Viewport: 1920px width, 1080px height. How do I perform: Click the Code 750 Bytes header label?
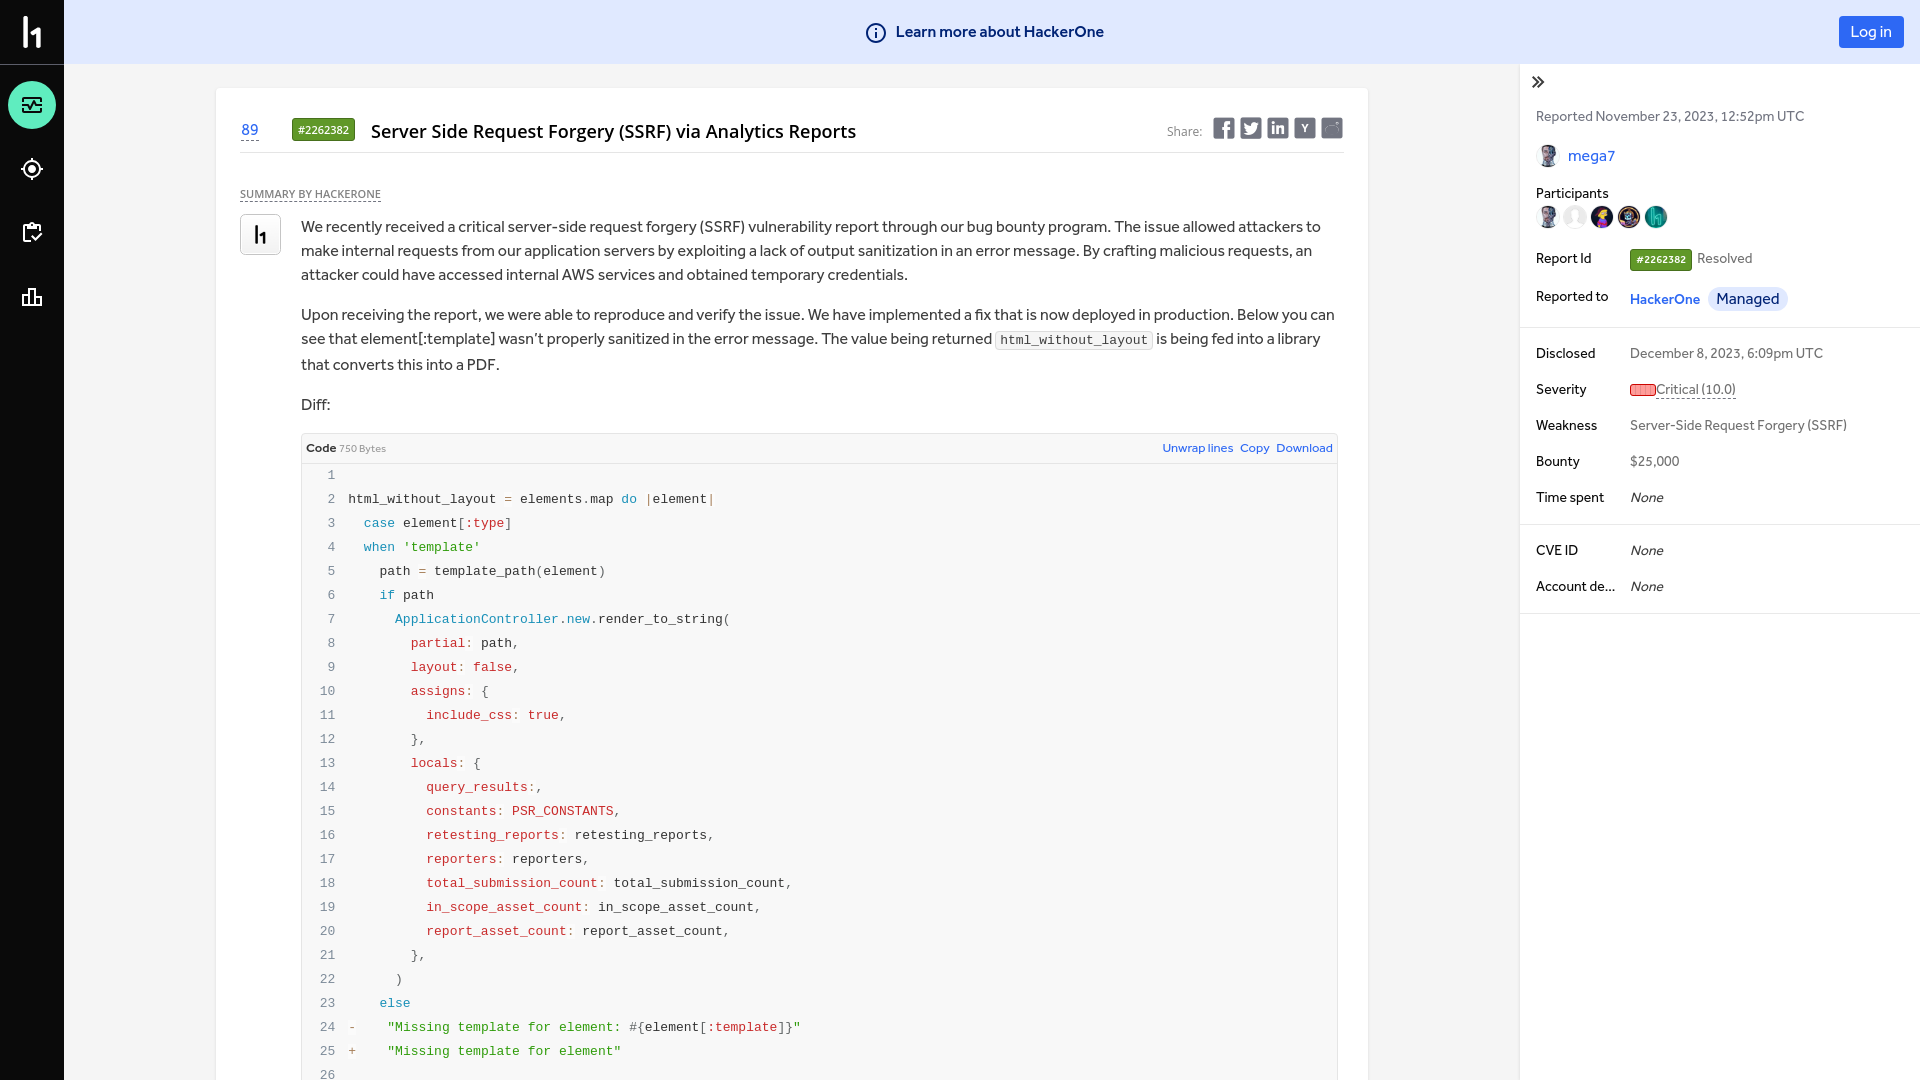click(346, 448)
